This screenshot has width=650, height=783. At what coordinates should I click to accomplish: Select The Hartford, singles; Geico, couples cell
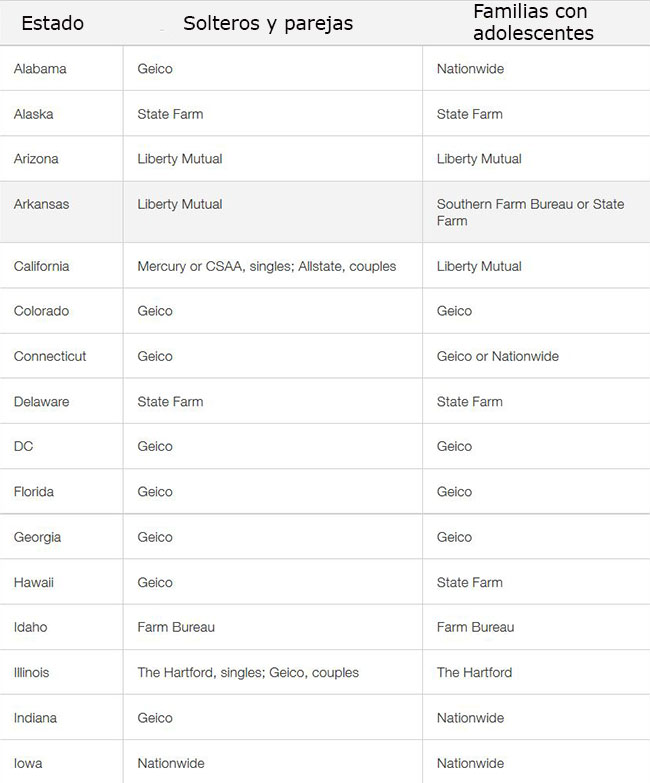[248, 673]
